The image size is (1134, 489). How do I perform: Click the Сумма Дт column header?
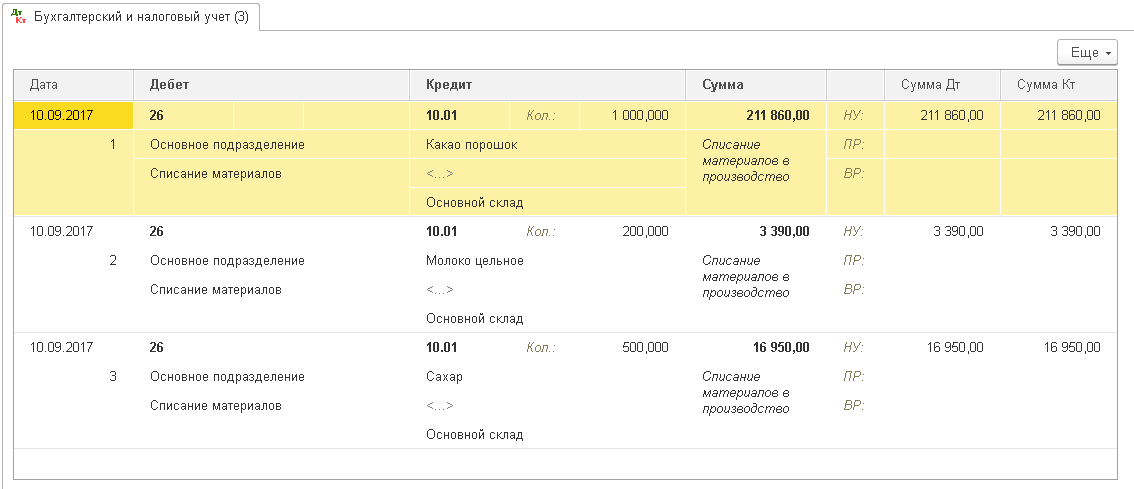pyautogui.click(x=942, y=85)
